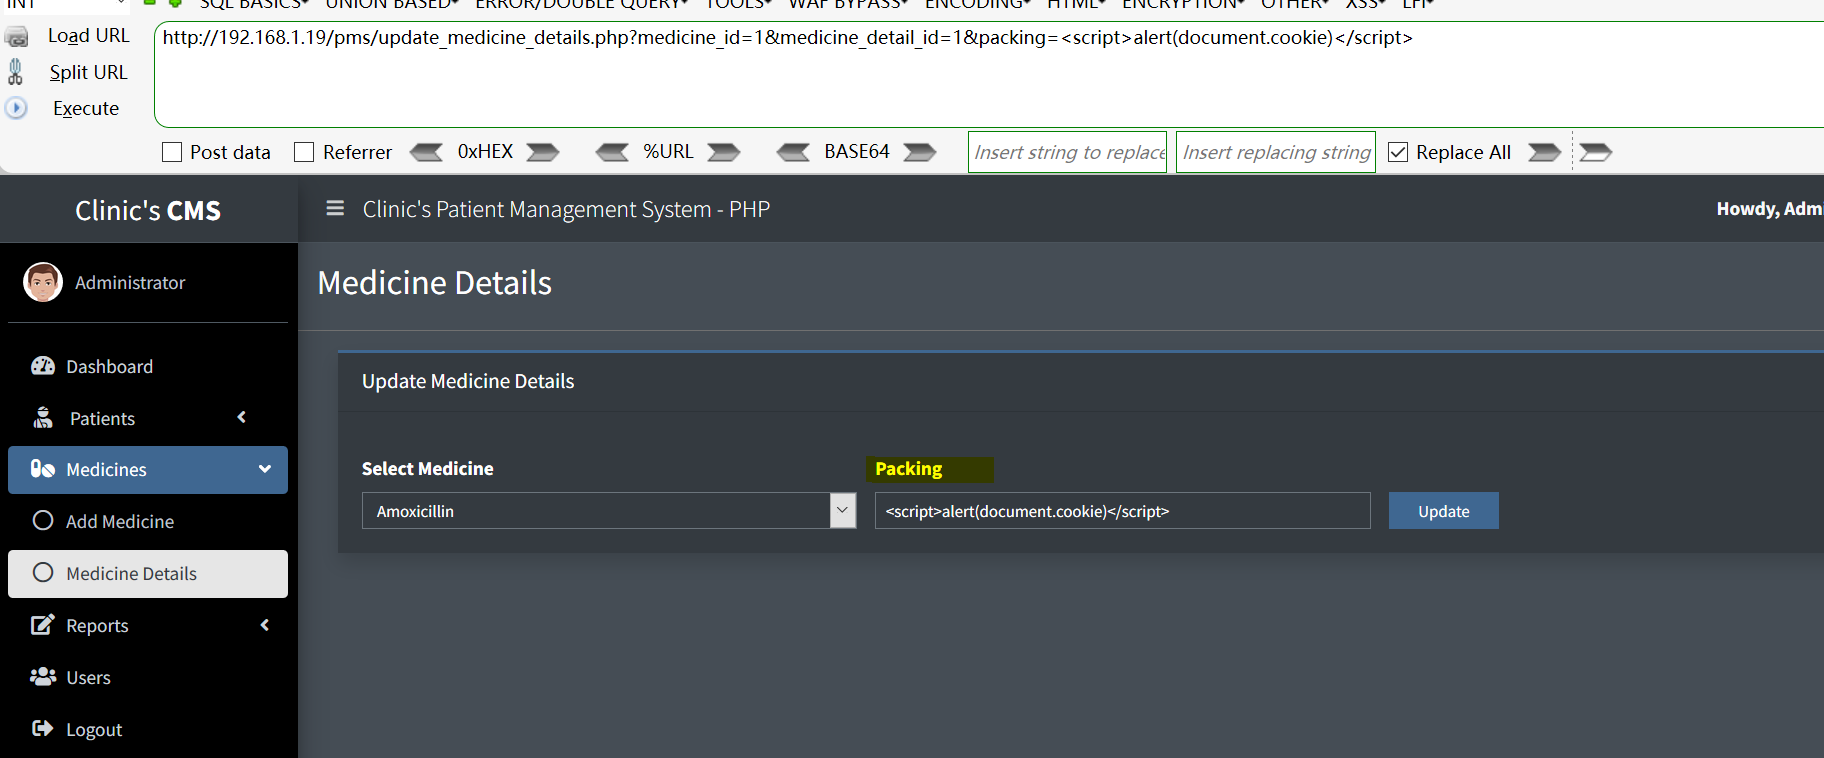Open the ERROR/DOUBLE QUERY menu
The width and height of the screenshot is (1824, 758).
click(x=582, y=5)
